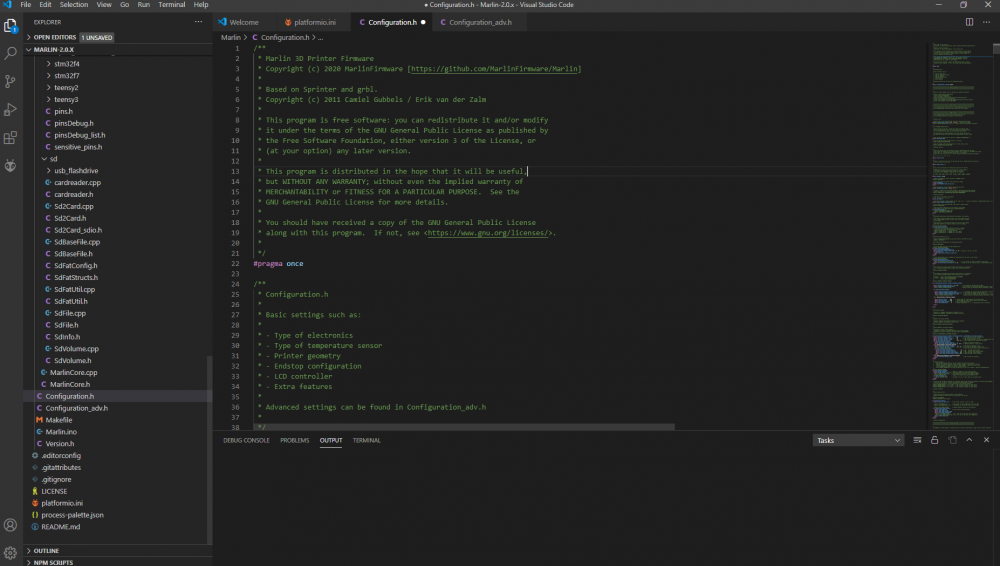Open the Search view in activity bar

tap(10, 53)
